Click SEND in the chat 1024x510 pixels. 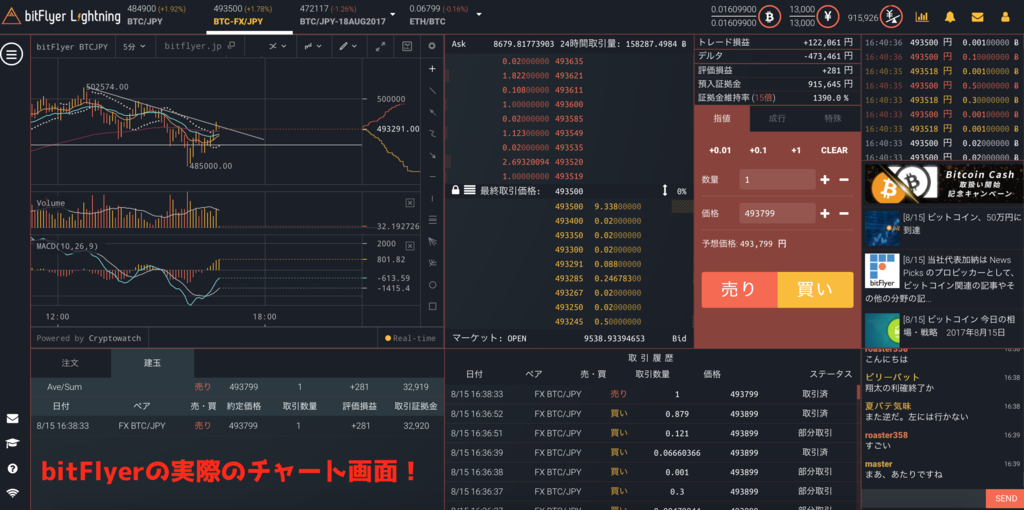coord(1004,499)
